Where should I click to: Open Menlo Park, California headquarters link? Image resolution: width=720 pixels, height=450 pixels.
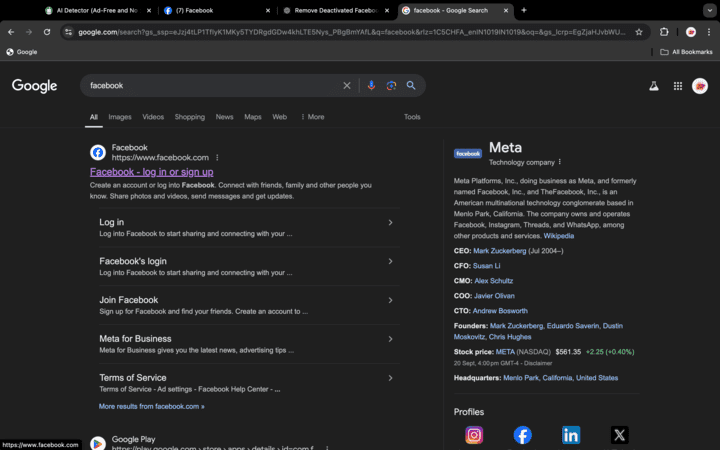(561, 378)
